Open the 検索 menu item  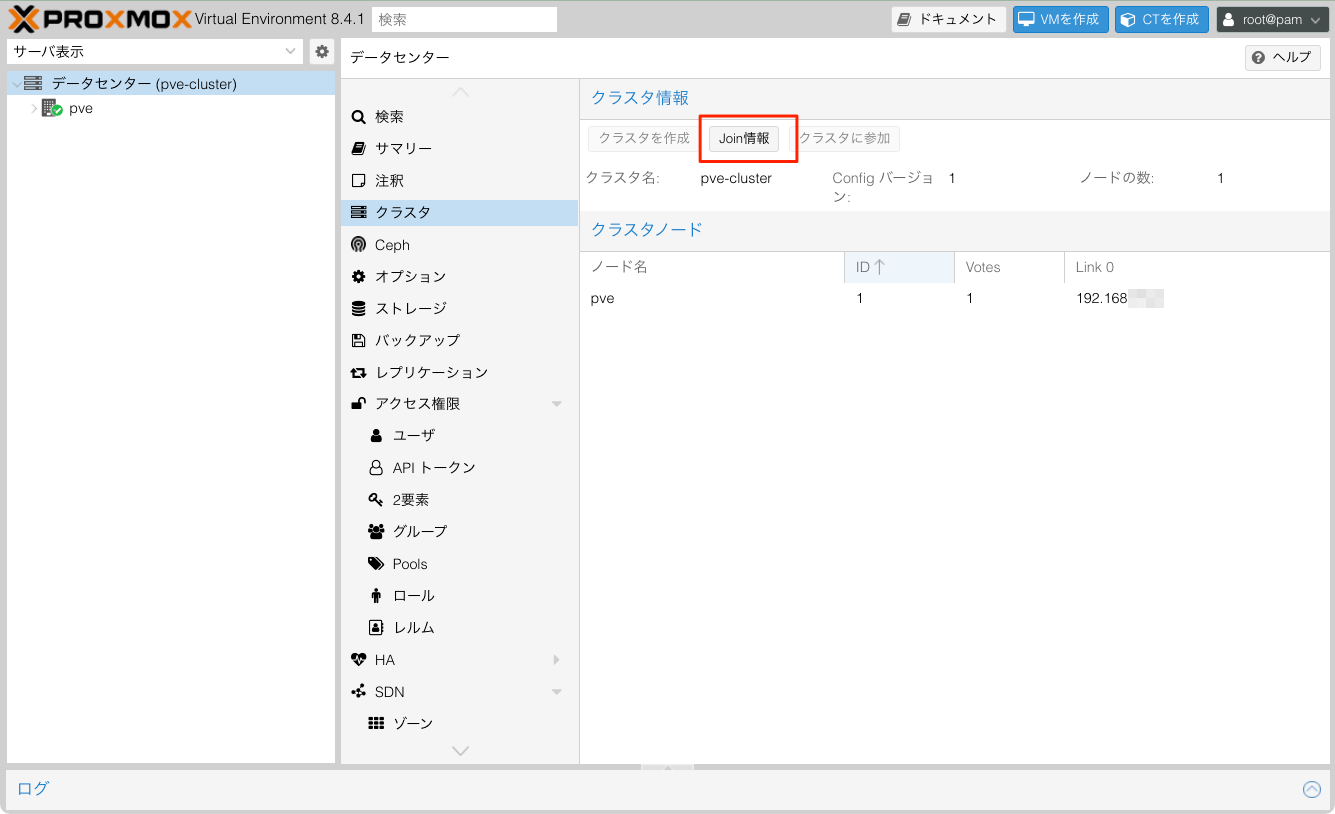(x=459, y=116)
